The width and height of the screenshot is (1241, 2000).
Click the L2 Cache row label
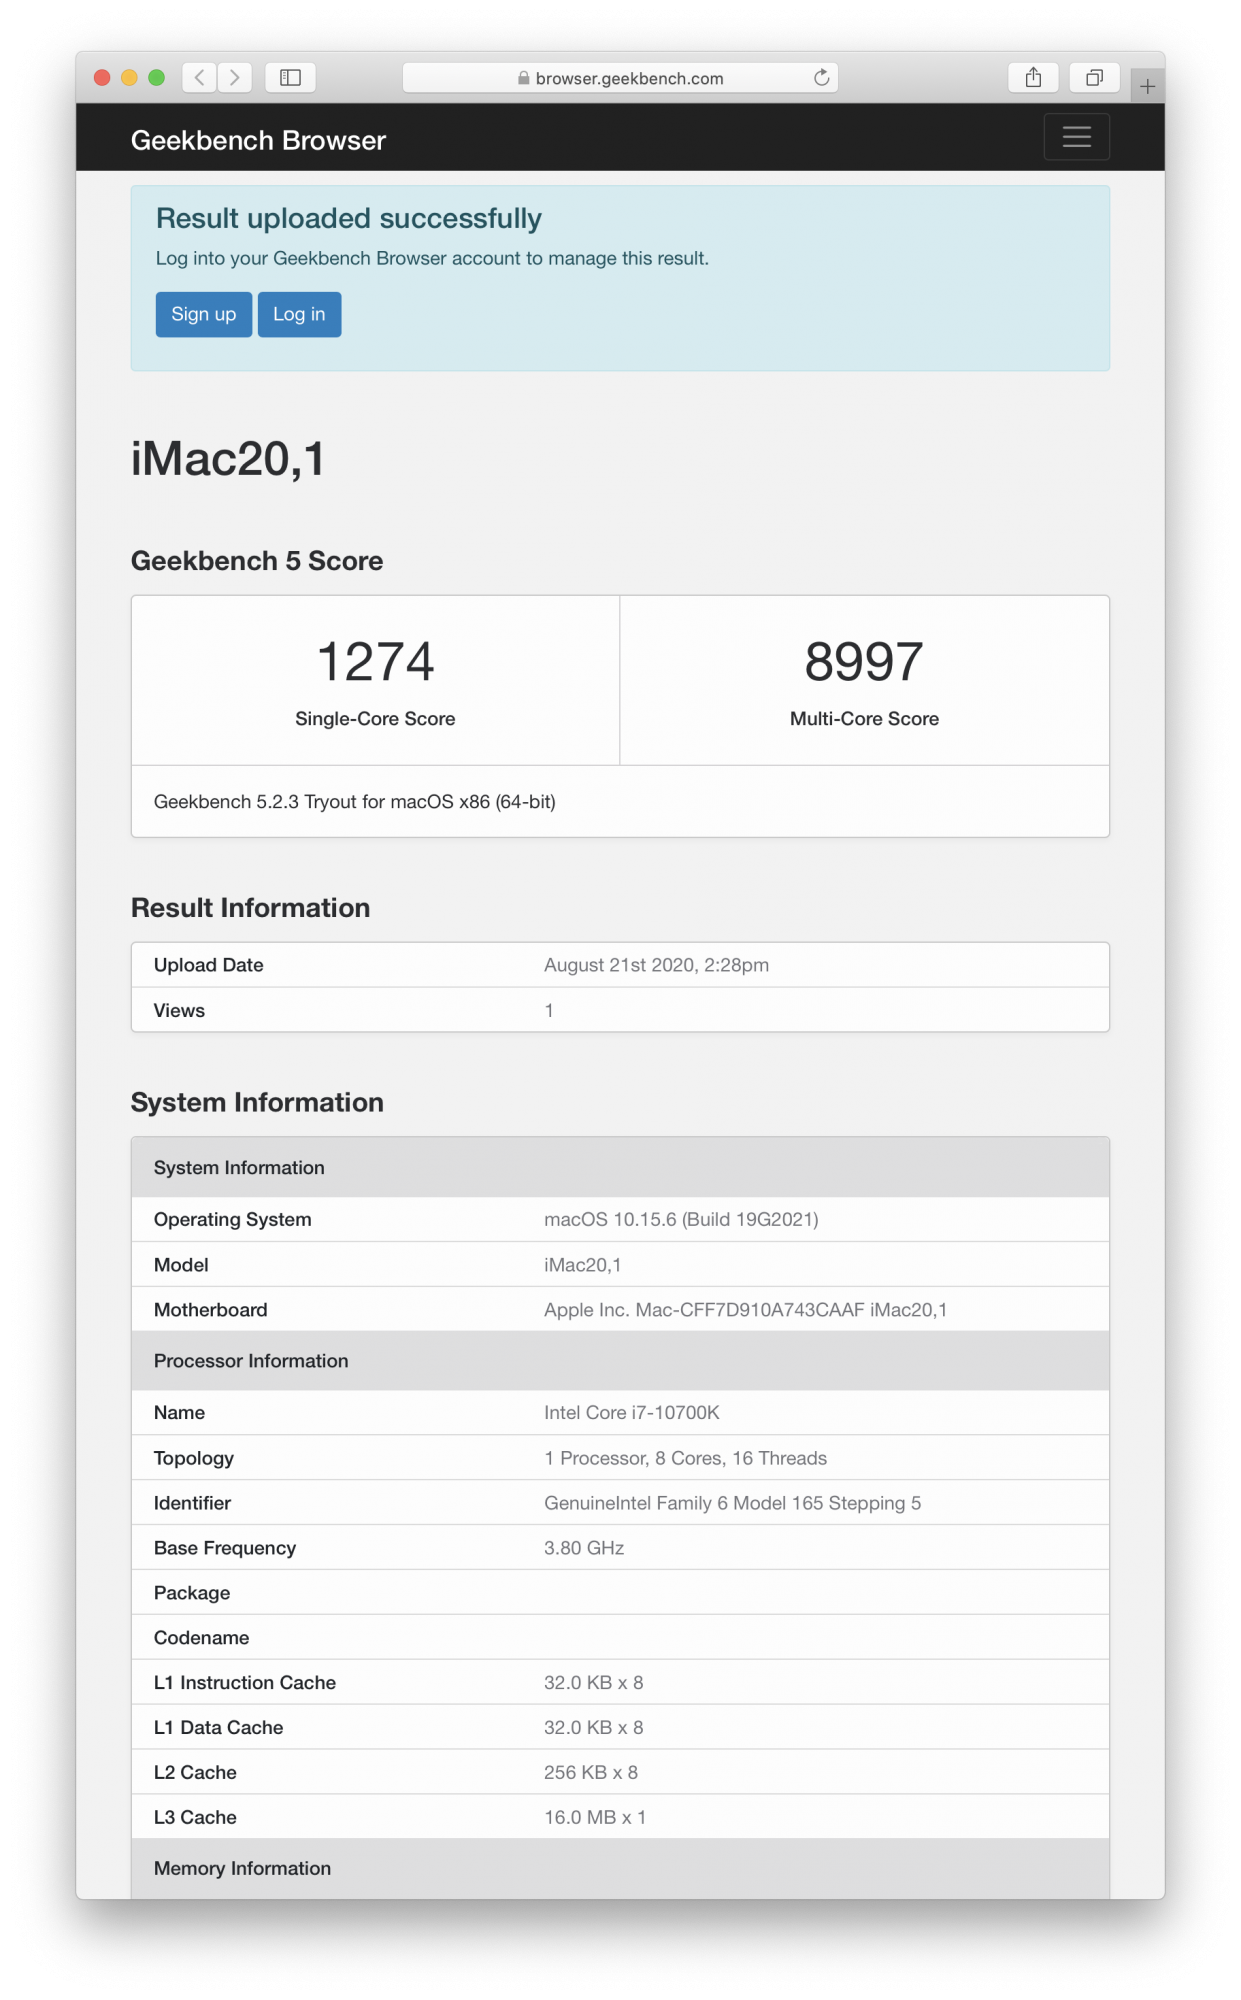pos(195,1773)
